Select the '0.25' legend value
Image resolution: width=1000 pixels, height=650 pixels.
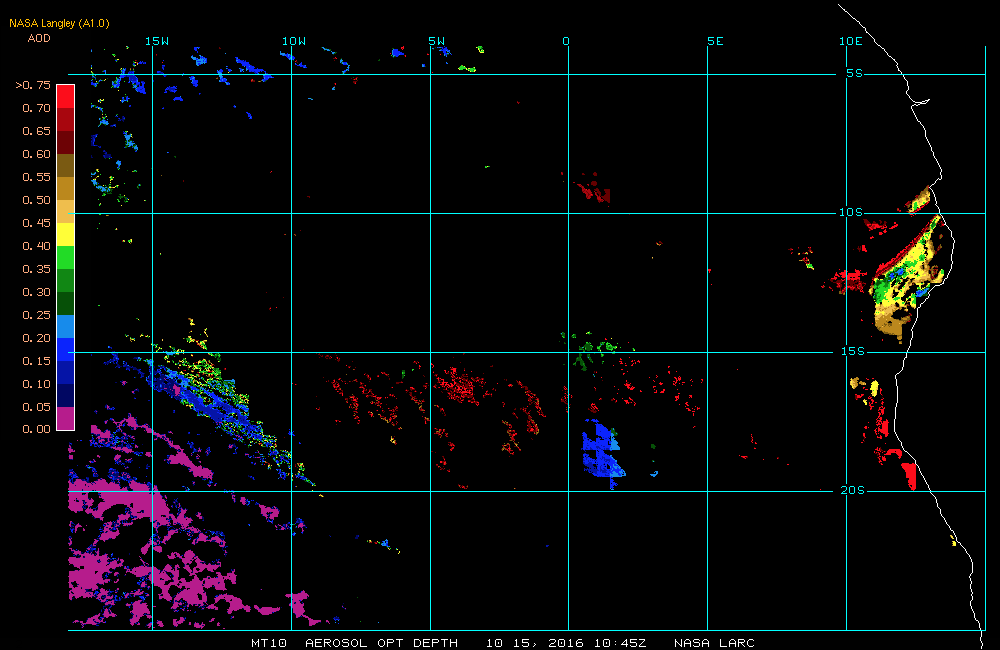(36, 315)
